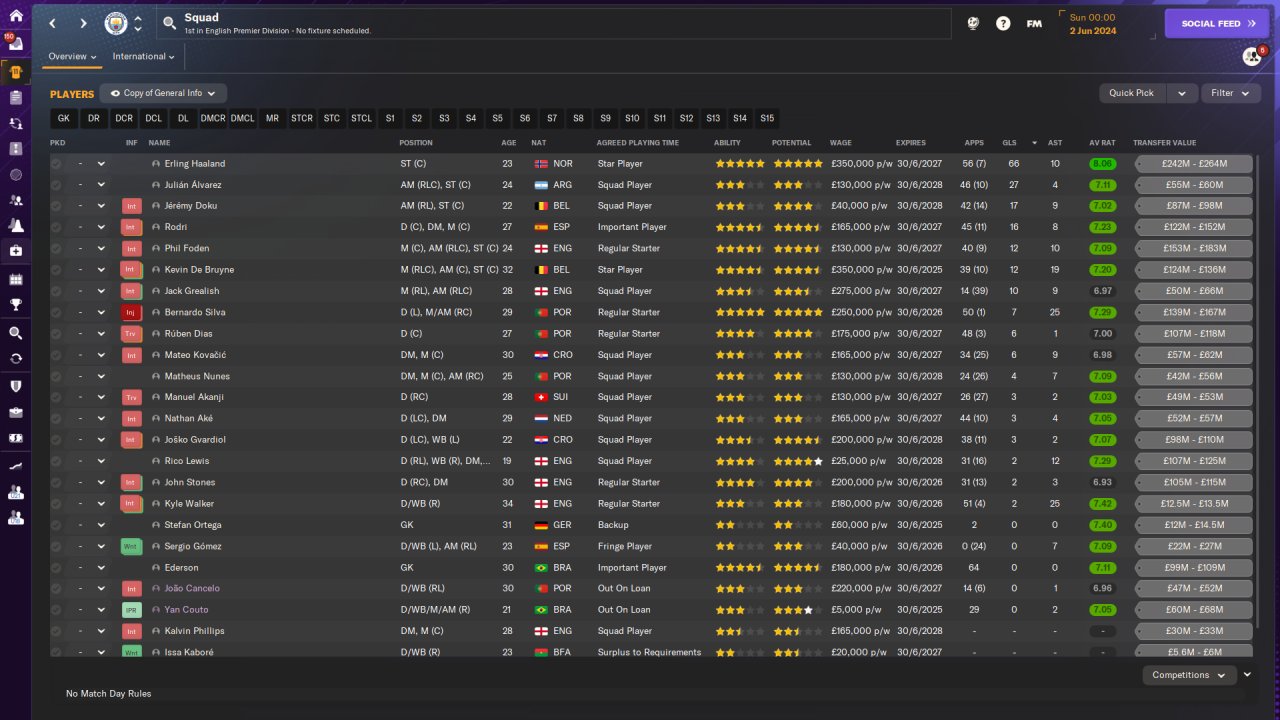Open the Quick Pick arrow dropdown
This screenshot has width=1280, height=720.
(1181, 93)
